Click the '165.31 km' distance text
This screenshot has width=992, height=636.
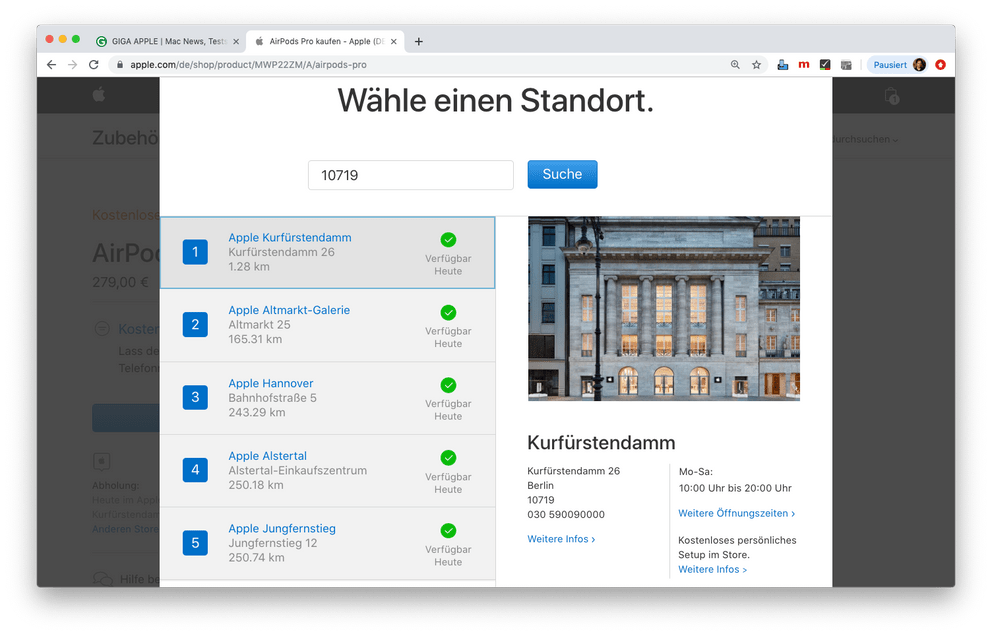tap(255, 339)
